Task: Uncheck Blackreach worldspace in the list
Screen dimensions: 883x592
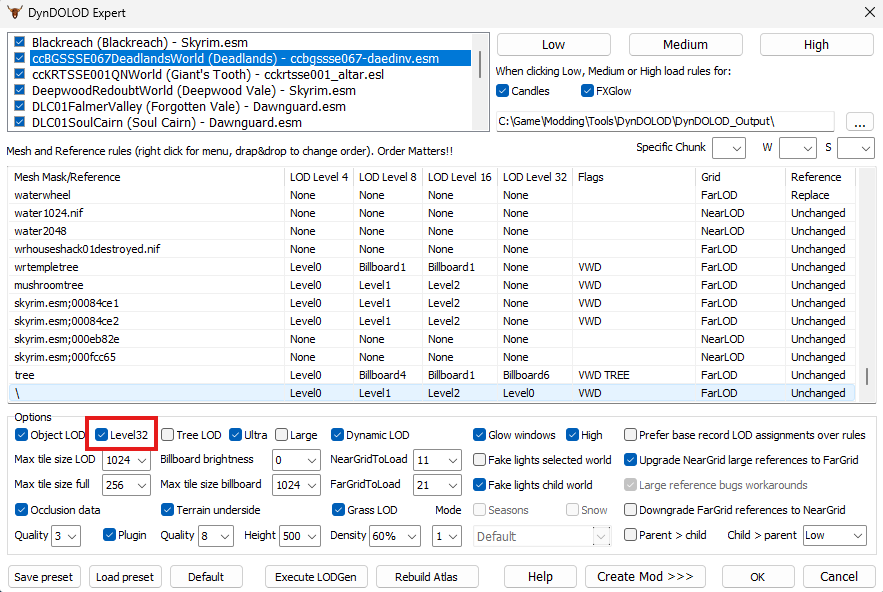Action: [21, 43]
